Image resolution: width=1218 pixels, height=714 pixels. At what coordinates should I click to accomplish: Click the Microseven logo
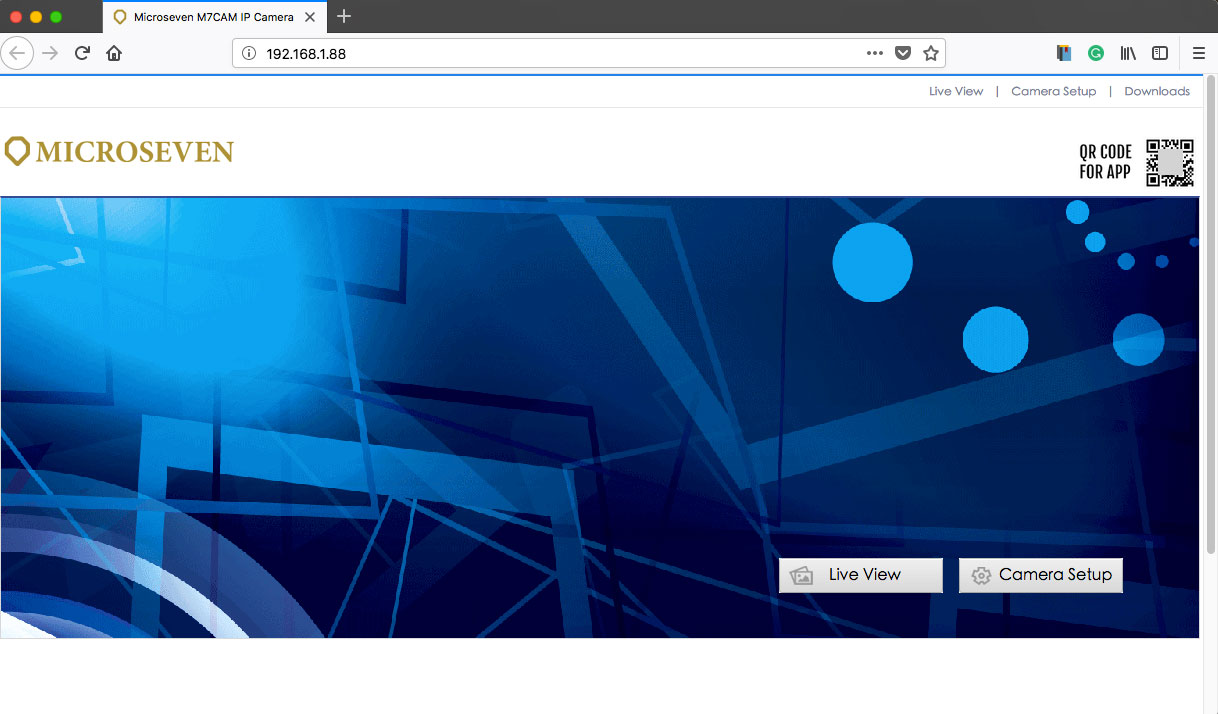pos(119,152)
